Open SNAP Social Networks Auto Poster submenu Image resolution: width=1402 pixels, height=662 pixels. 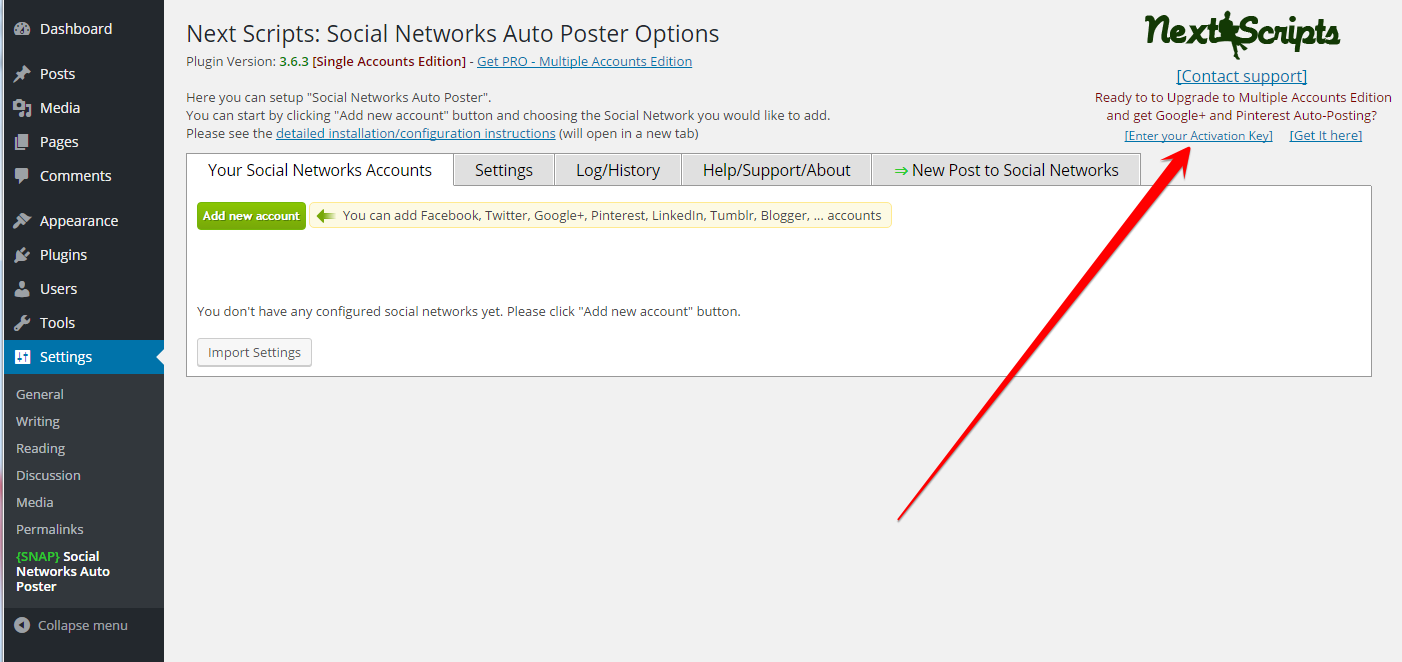63,572
